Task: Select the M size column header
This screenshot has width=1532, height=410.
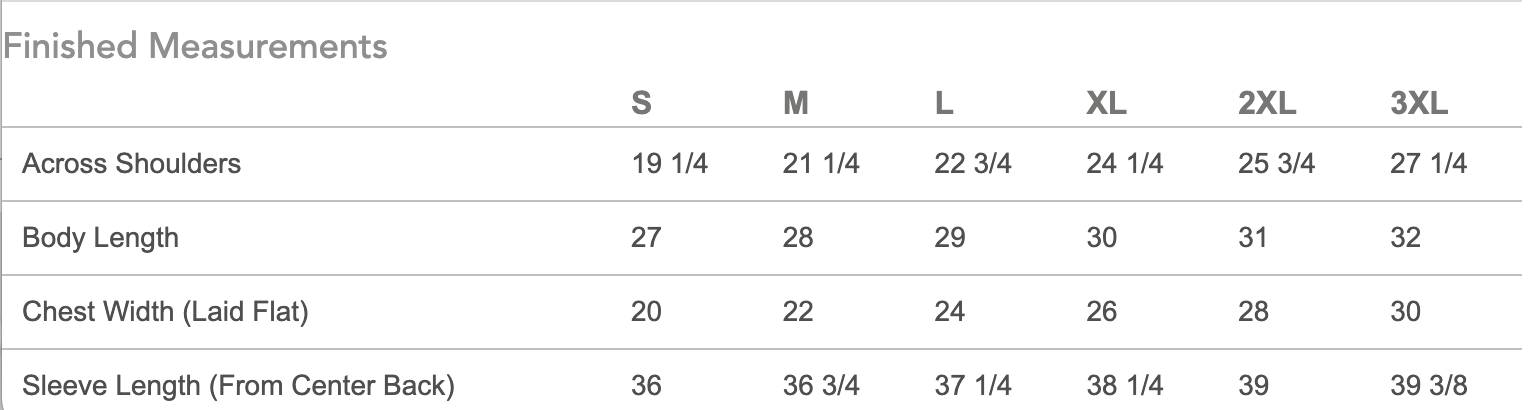Action: tap(796, 103)
